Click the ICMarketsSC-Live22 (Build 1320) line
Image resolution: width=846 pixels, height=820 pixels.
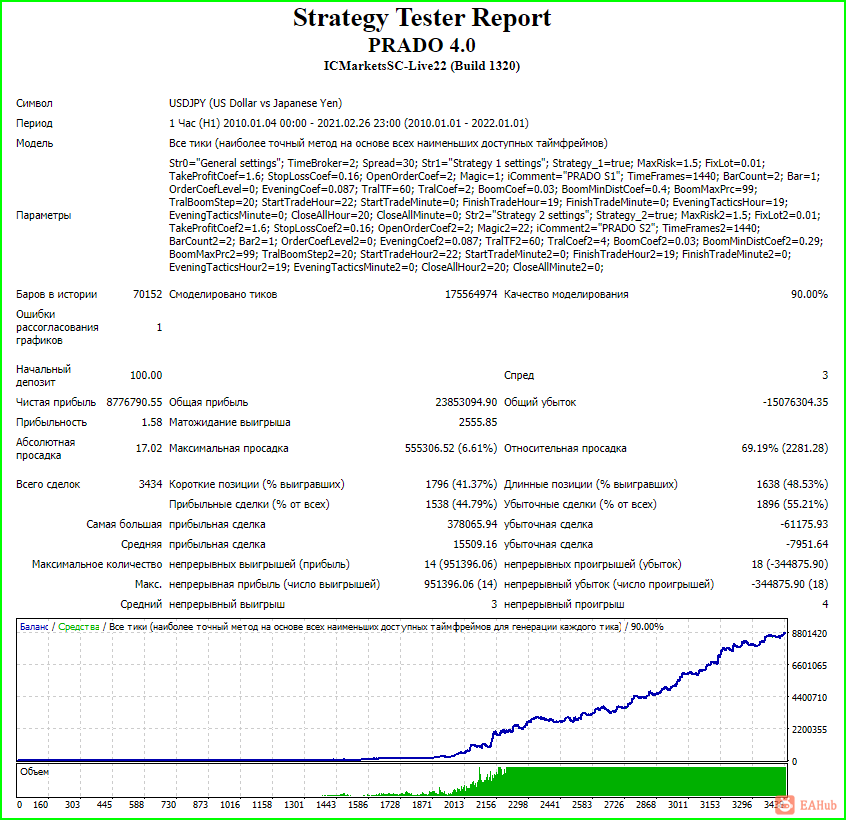coord(422,66)
